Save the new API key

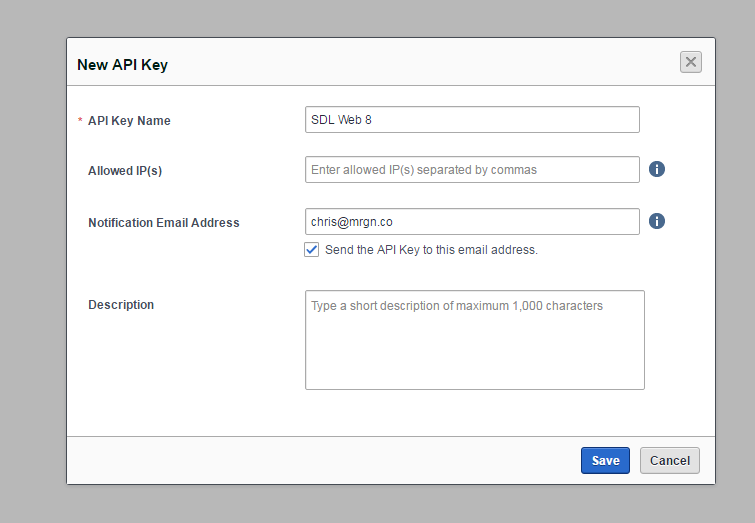coord(605,460)
